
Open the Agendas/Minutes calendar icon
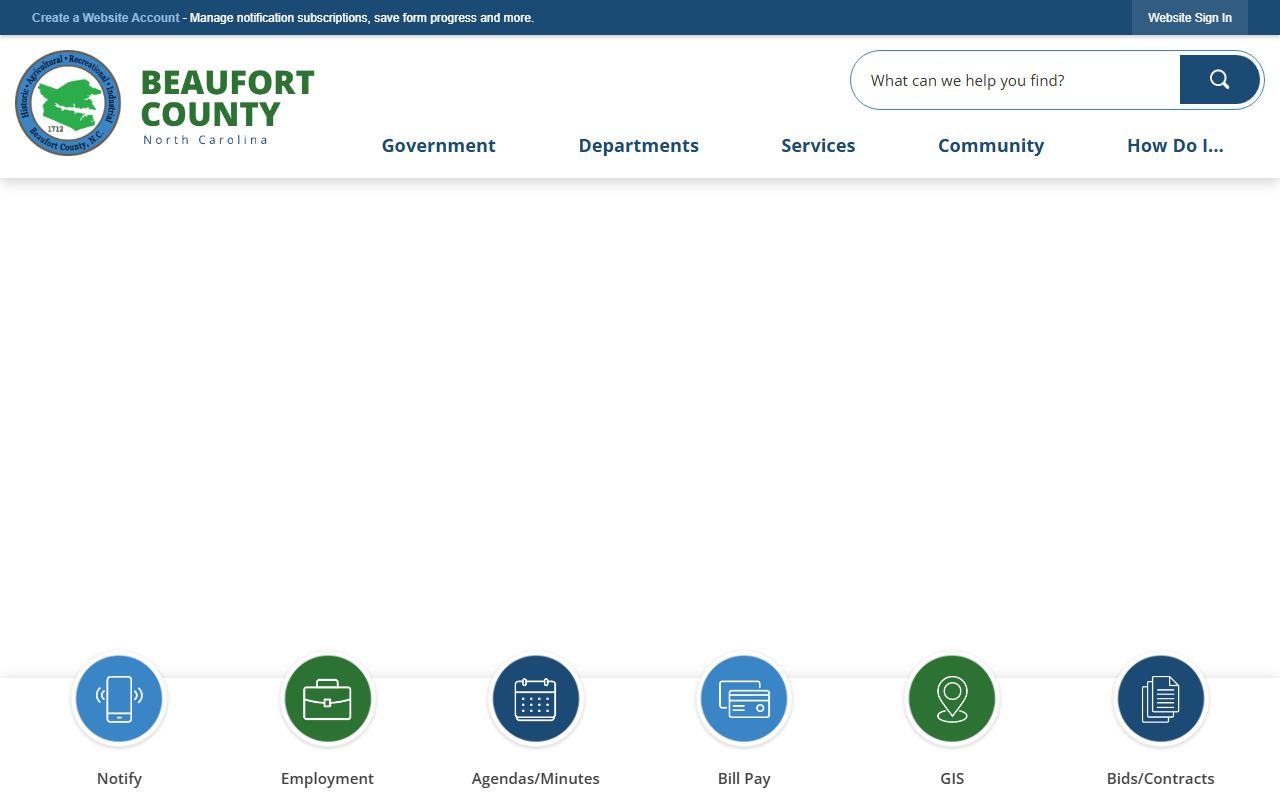pos(535,699)
